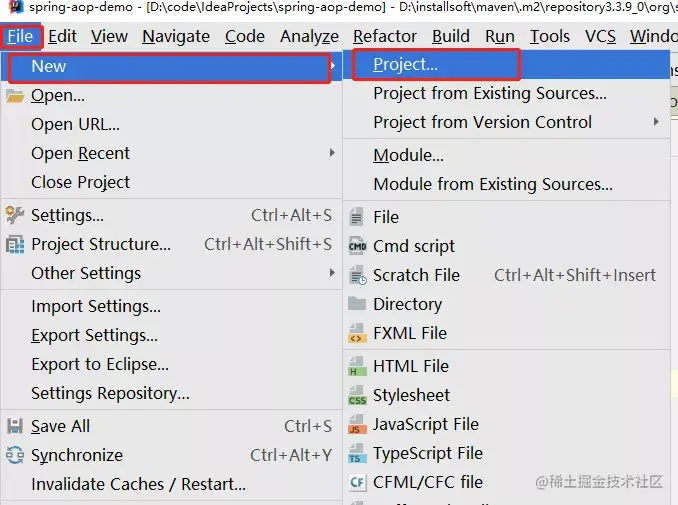Click the Cmd script file icon
The width and height of the screenshot is (678, 505).
(x=357, y=246)
